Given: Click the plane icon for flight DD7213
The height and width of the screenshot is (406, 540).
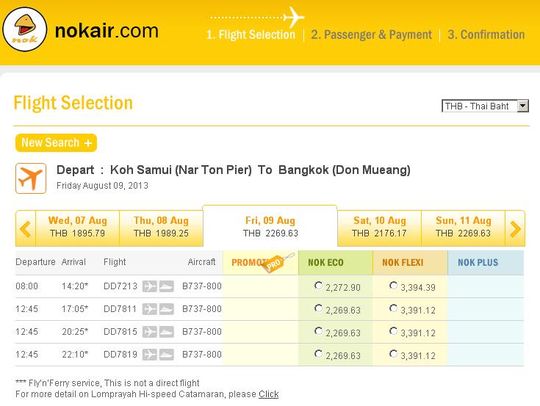Looking at the screenshot, I should [x=149, y=286].
